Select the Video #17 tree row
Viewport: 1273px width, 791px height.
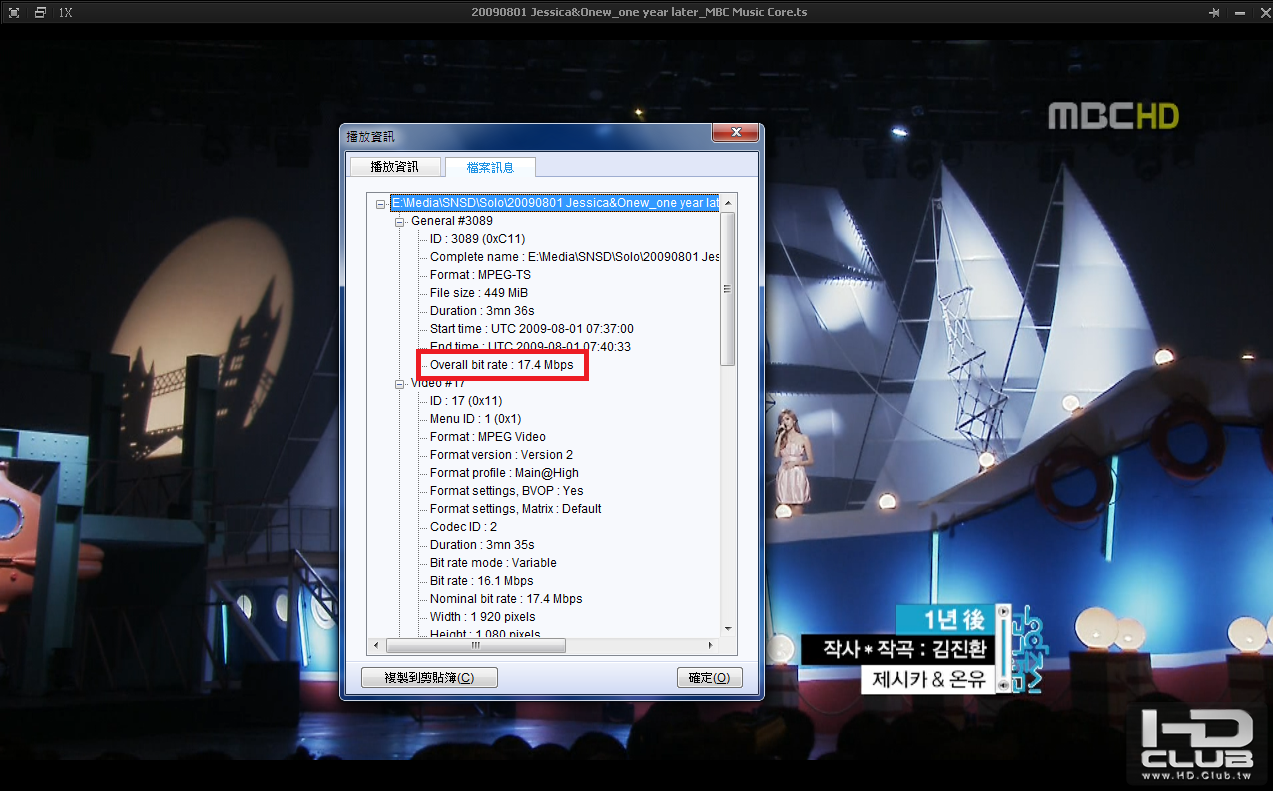click(x=438, y=383)
